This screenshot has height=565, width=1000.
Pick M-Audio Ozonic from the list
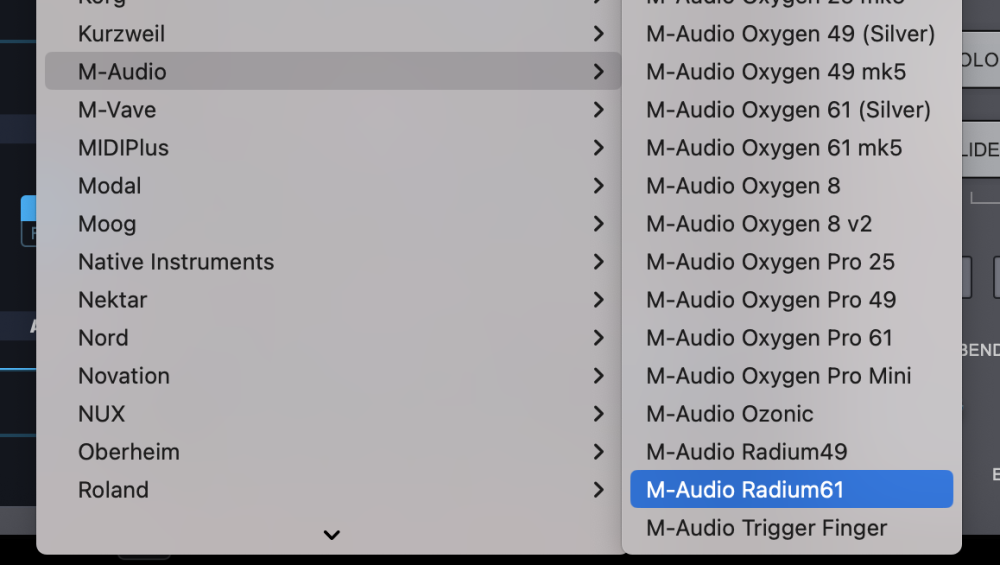tap(729, 414)
